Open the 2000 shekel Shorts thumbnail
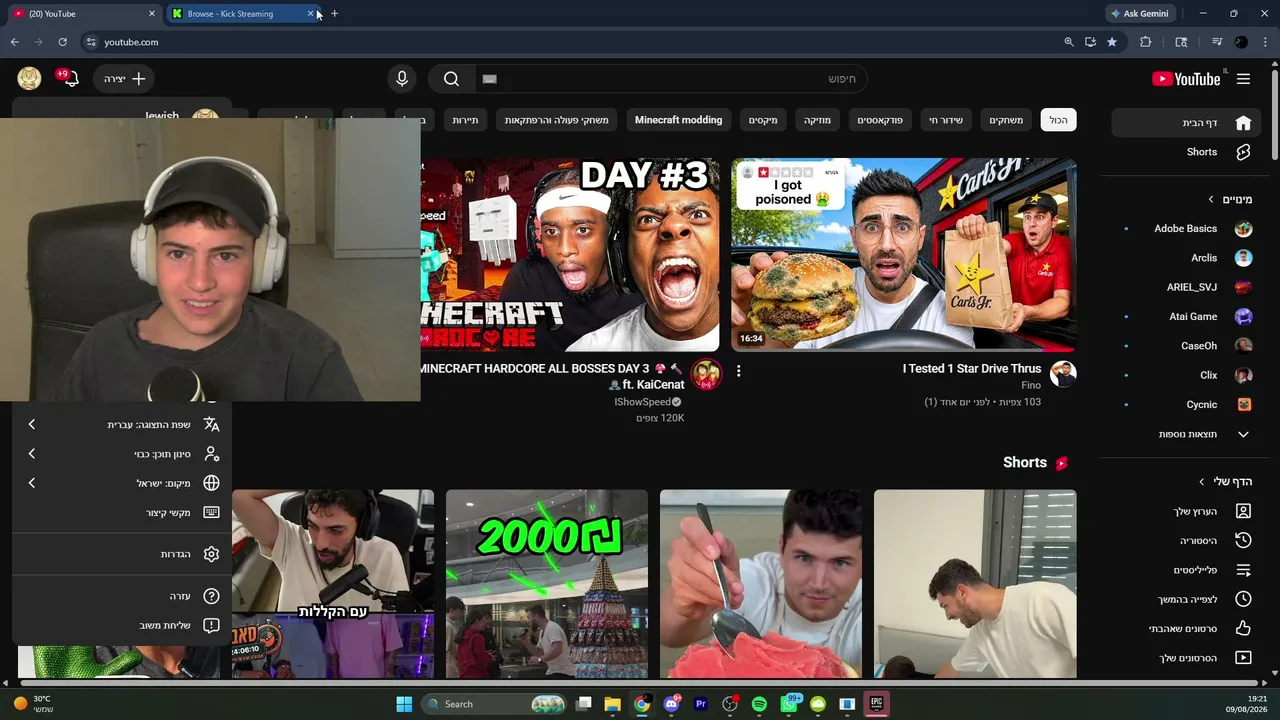The width and height of the screenshot is (1280, 720). [x=547, y=584]
